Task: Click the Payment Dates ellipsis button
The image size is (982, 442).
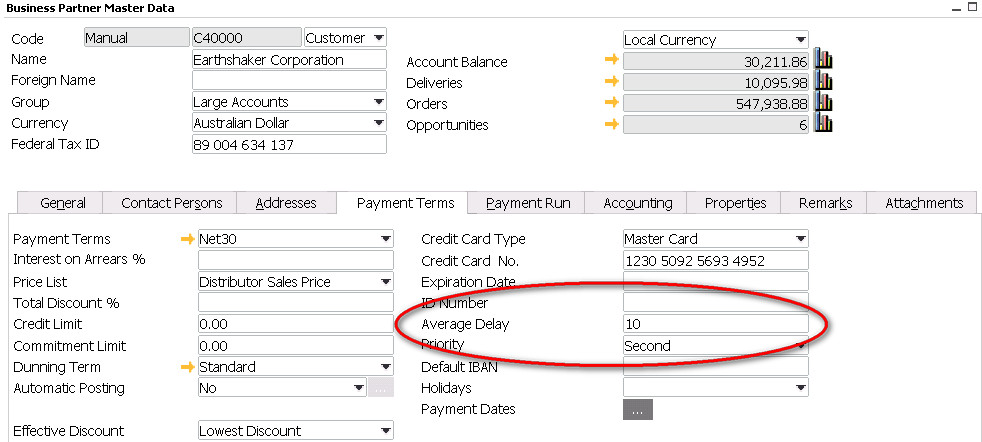Action: (637, 410)
